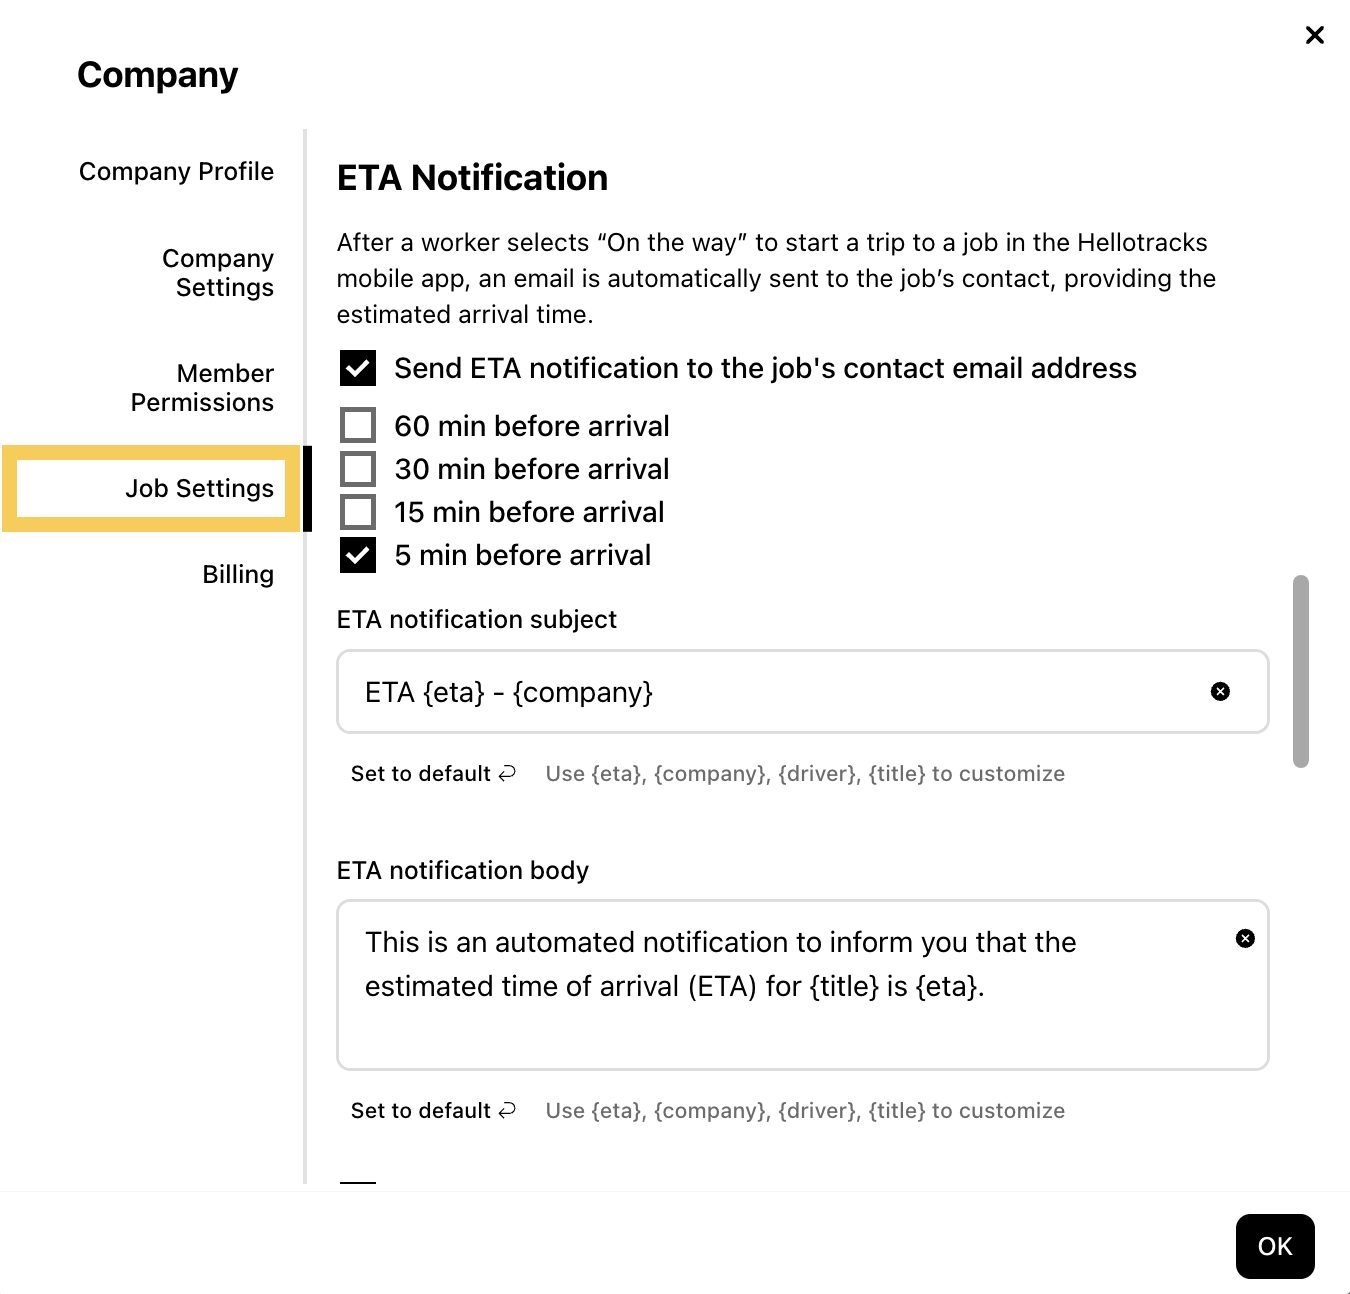Clear the ETA notification body text

click(1245, 938)
